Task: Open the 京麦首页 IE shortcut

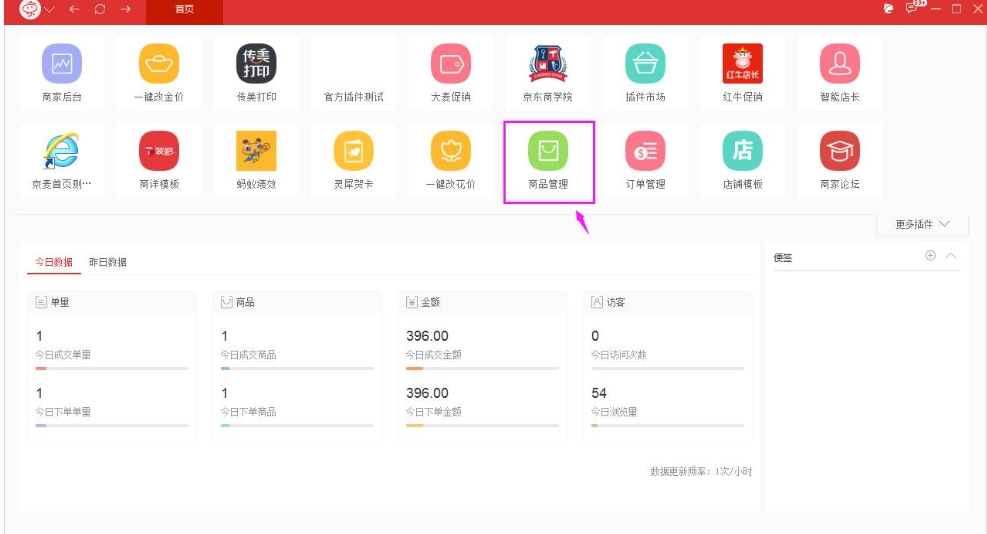Action: [62, 151]
